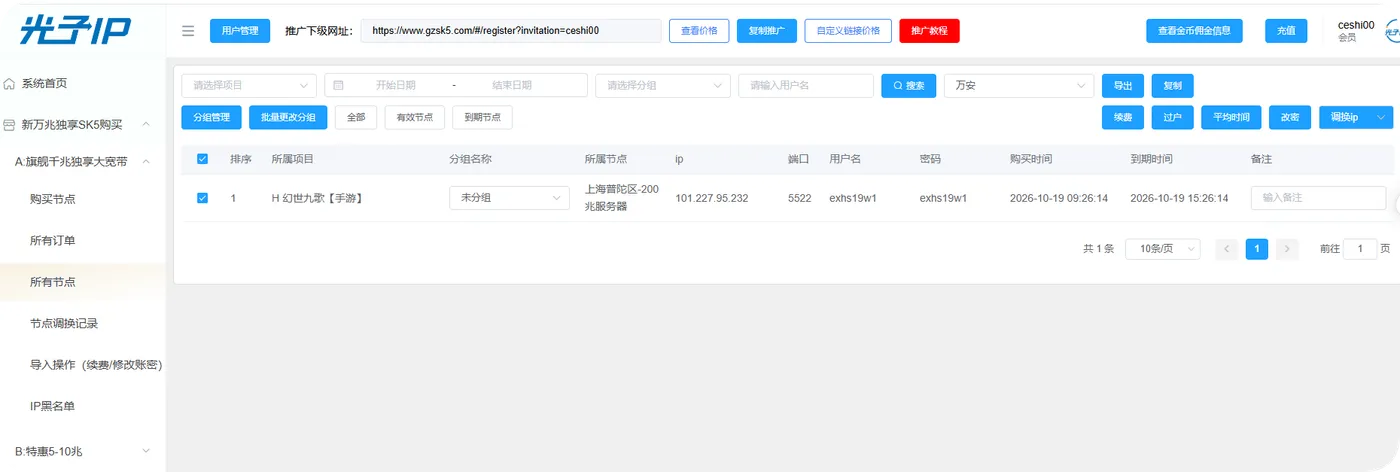Click the promotion URL field
The image size is (1400, 472).
pyautogui.click(x=511, y=31)
